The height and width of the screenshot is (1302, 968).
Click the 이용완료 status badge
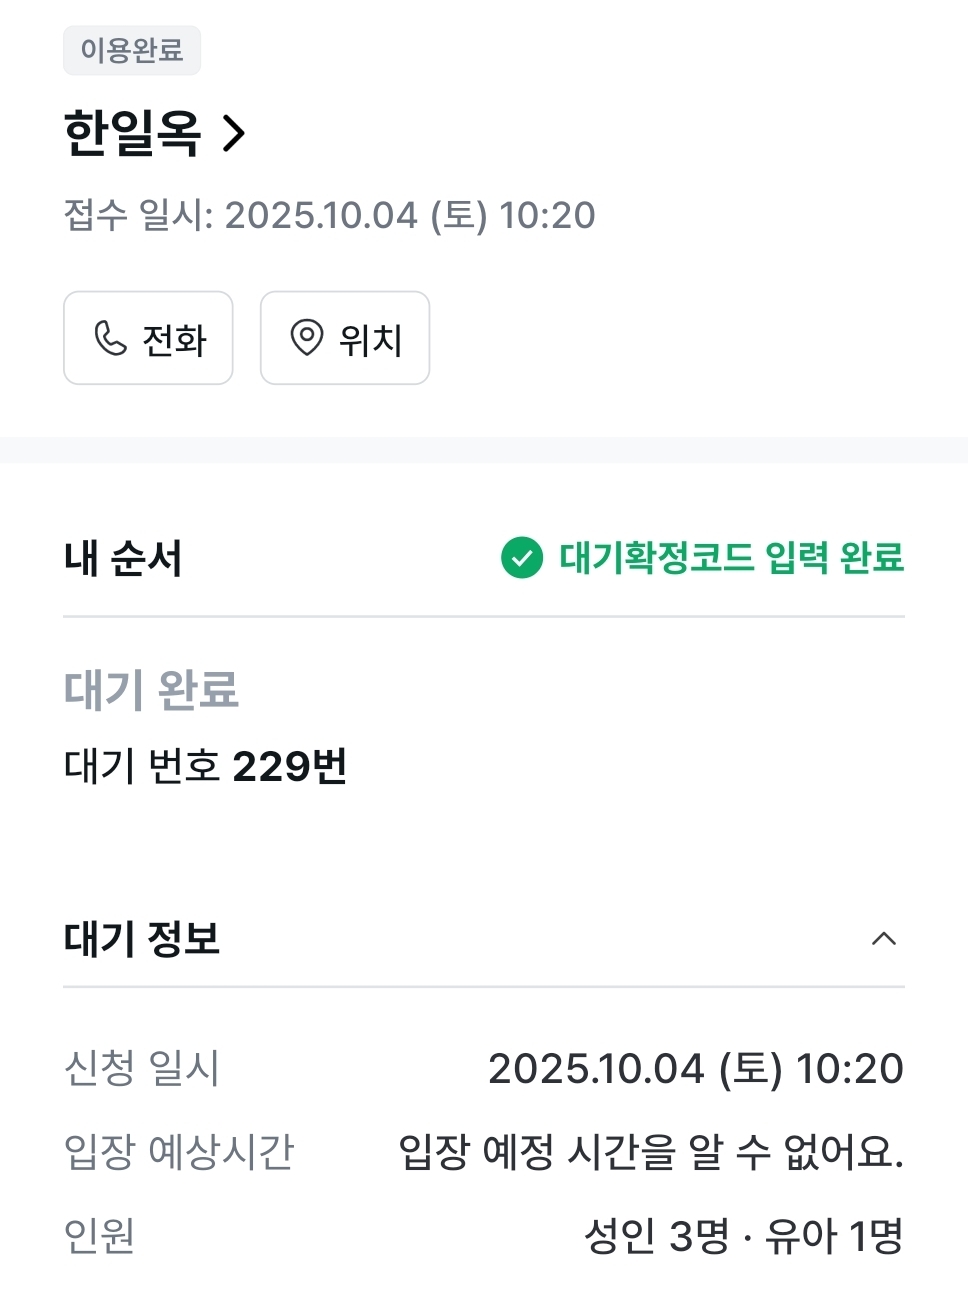tap(132, 50)
